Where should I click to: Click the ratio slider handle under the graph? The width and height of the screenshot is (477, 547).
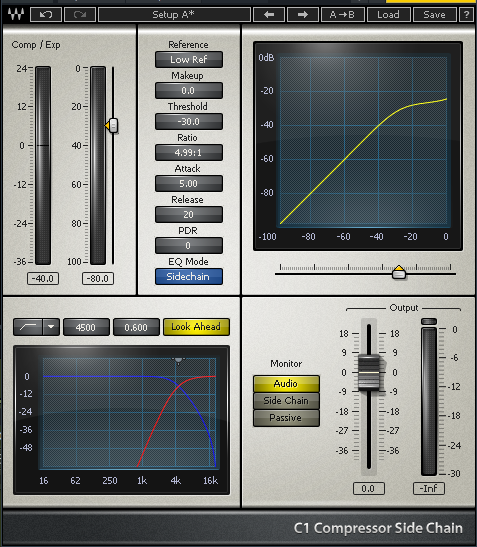tap(399, 272)
